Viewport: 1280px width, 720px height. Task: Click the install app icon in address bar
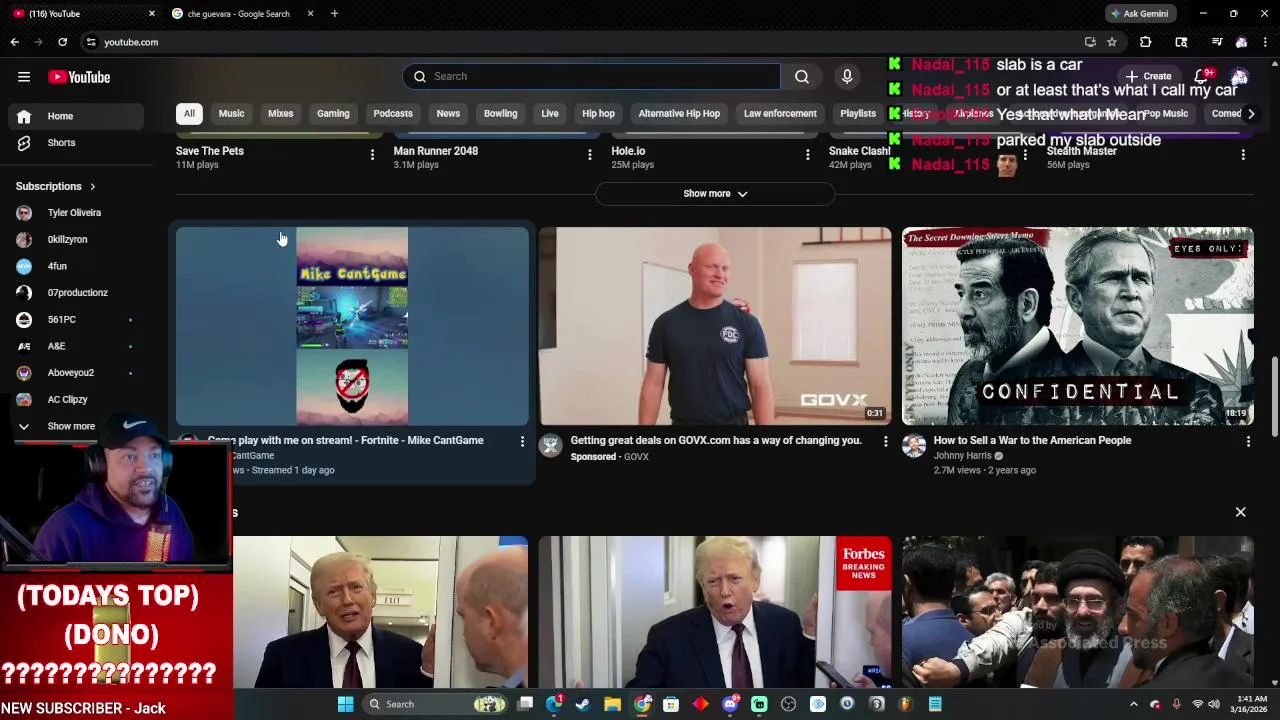point(1090,42)
